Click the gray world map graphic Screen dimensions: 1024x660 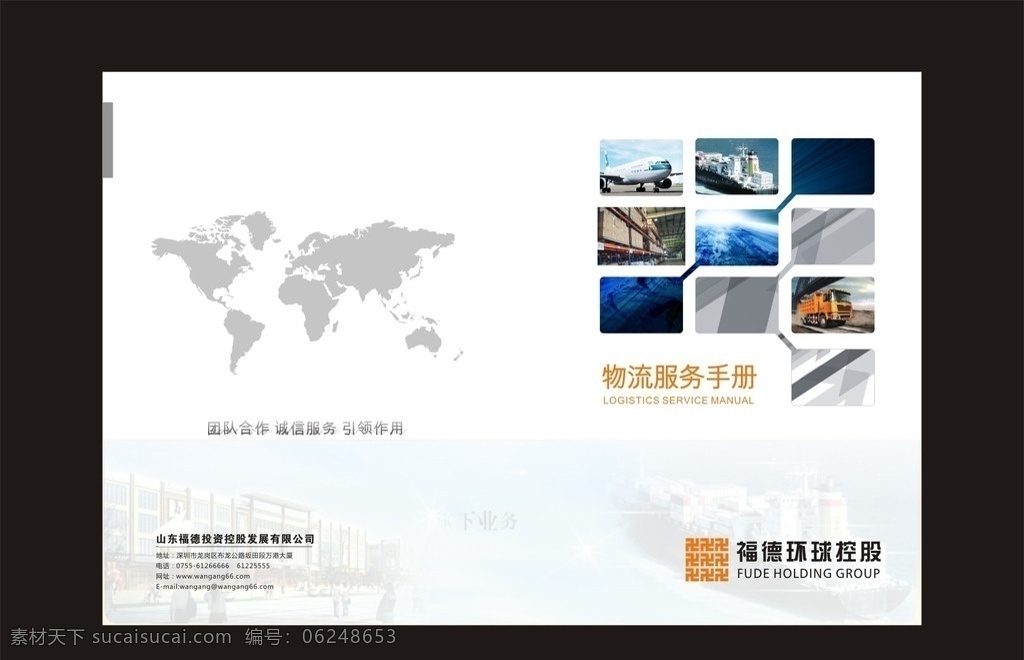point(307,292)
